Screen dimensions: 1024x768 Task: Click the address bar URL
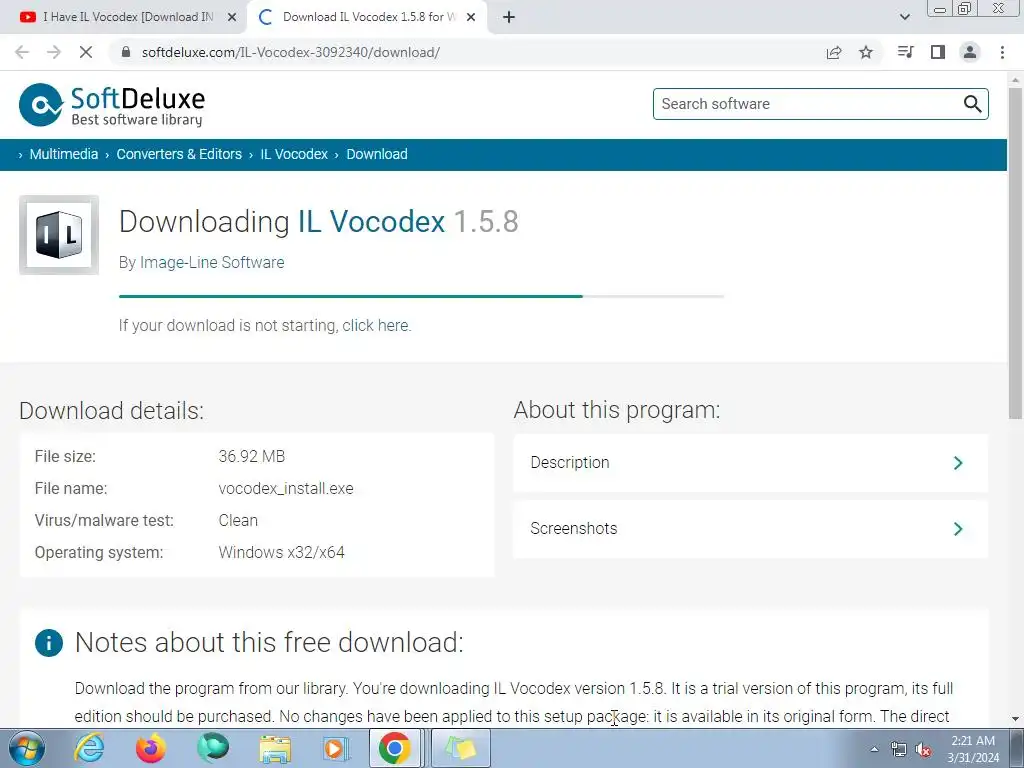tap(291, 52)
